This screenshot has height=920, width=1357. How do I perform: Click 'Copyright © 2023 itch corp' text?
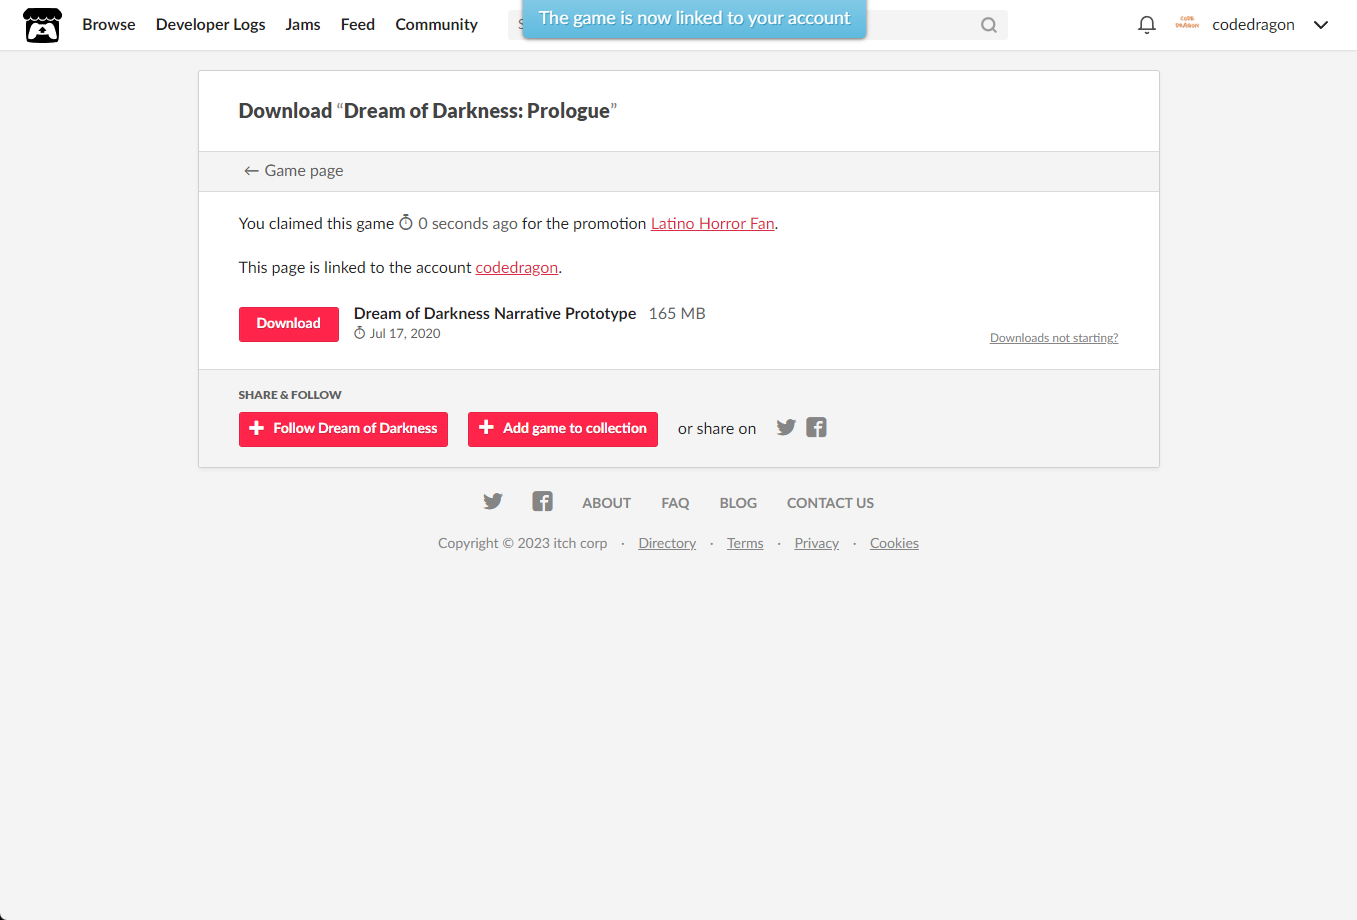[523, 543]
